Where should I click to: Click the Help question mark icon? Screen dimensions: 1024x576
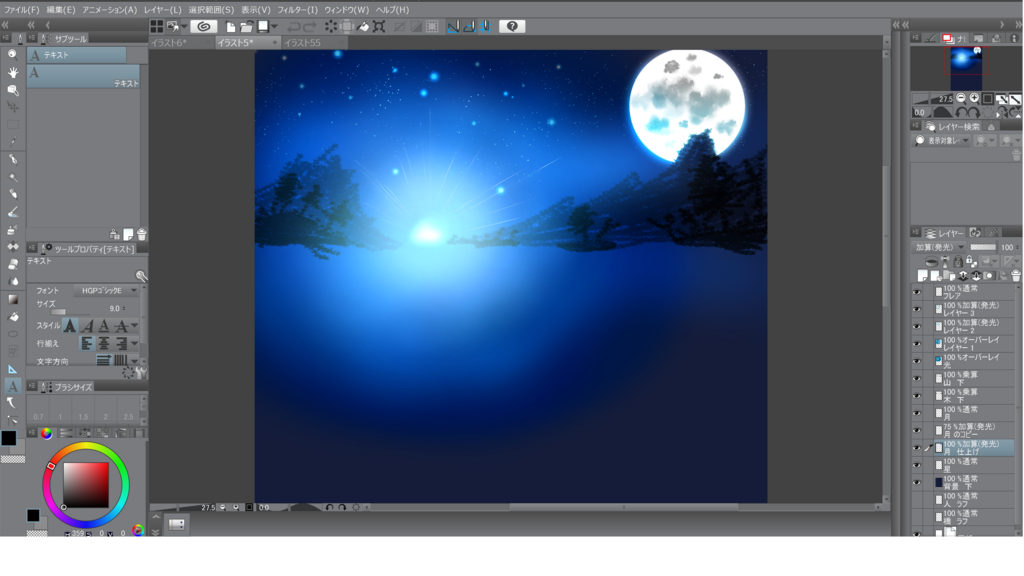pos(512,26)
